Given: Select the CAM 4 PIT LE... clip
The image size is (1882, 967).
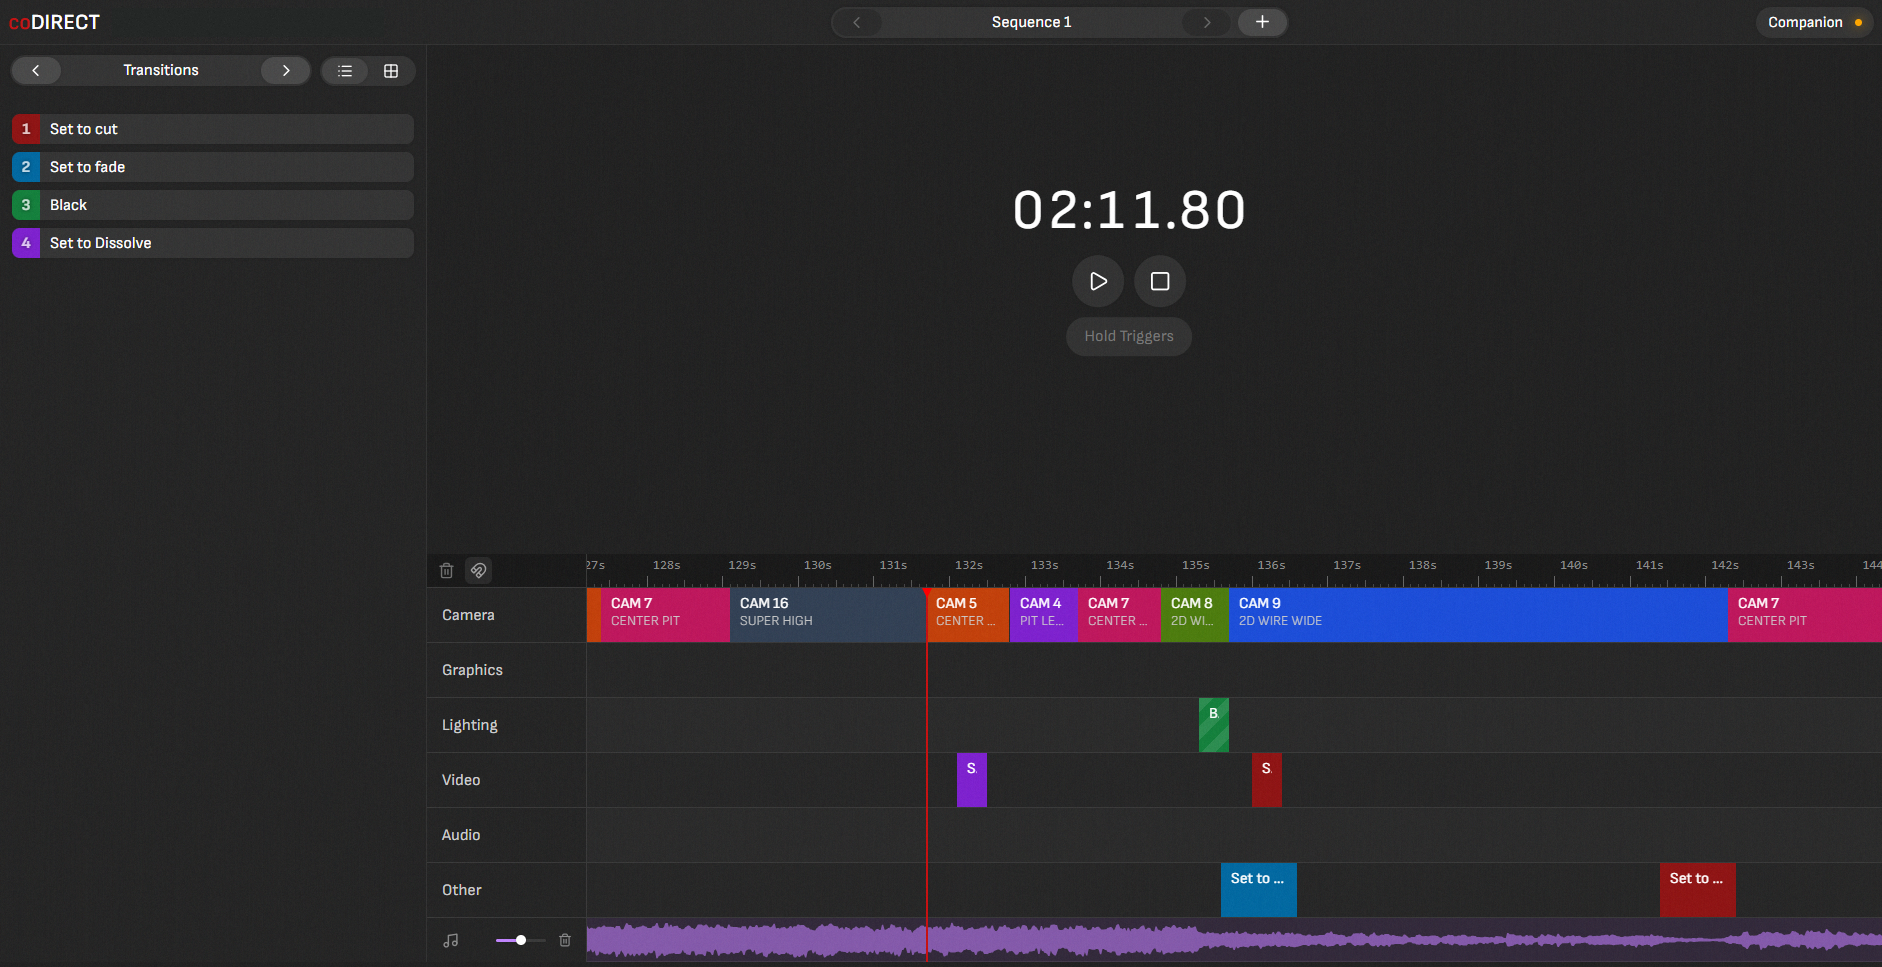Looking at the screenshot, I should (x=1044, y=615).
